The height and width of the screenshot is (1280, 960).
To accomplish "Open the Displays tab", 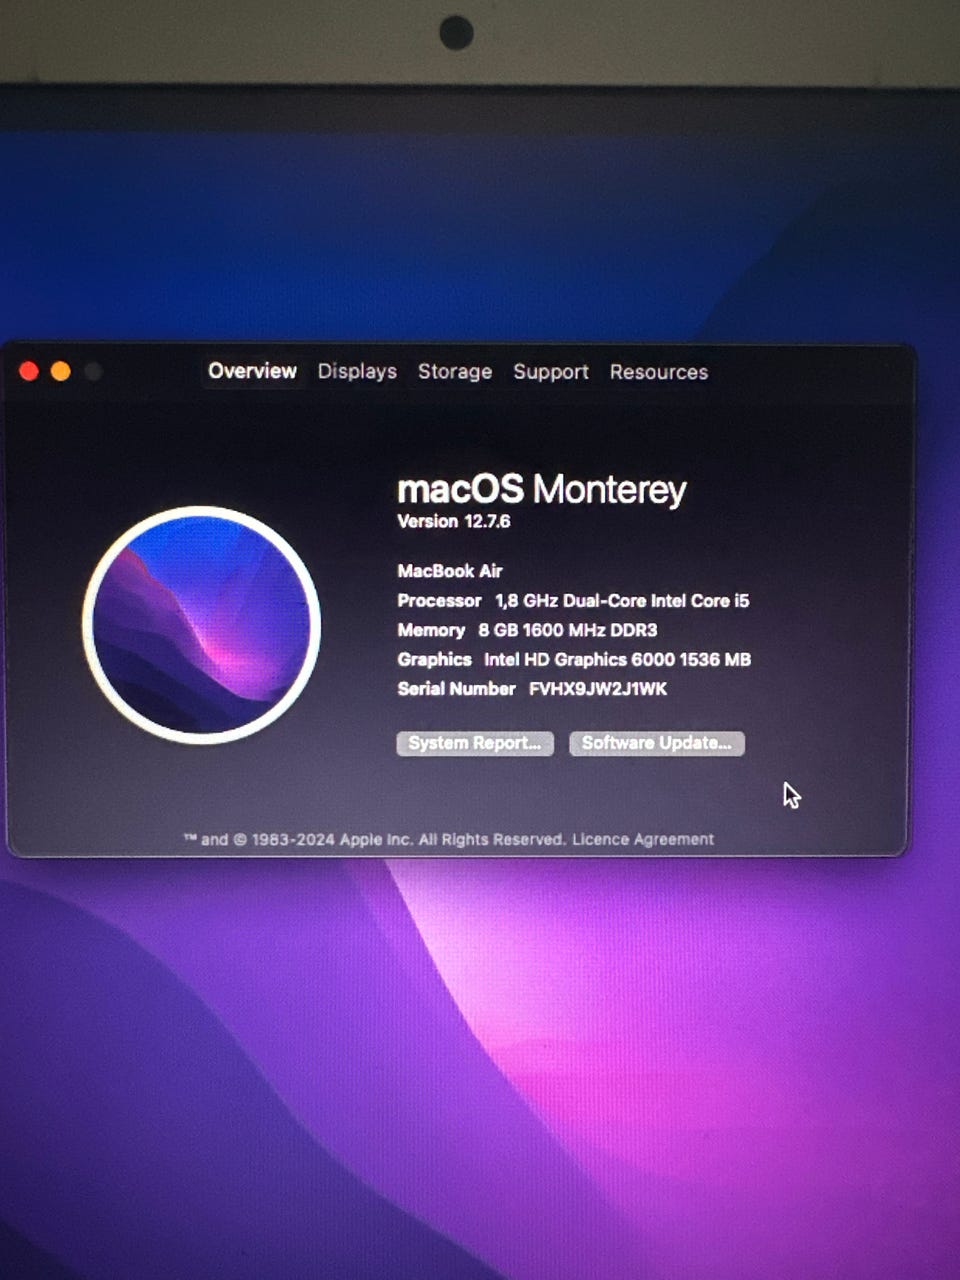I will [x=357, y=371].
